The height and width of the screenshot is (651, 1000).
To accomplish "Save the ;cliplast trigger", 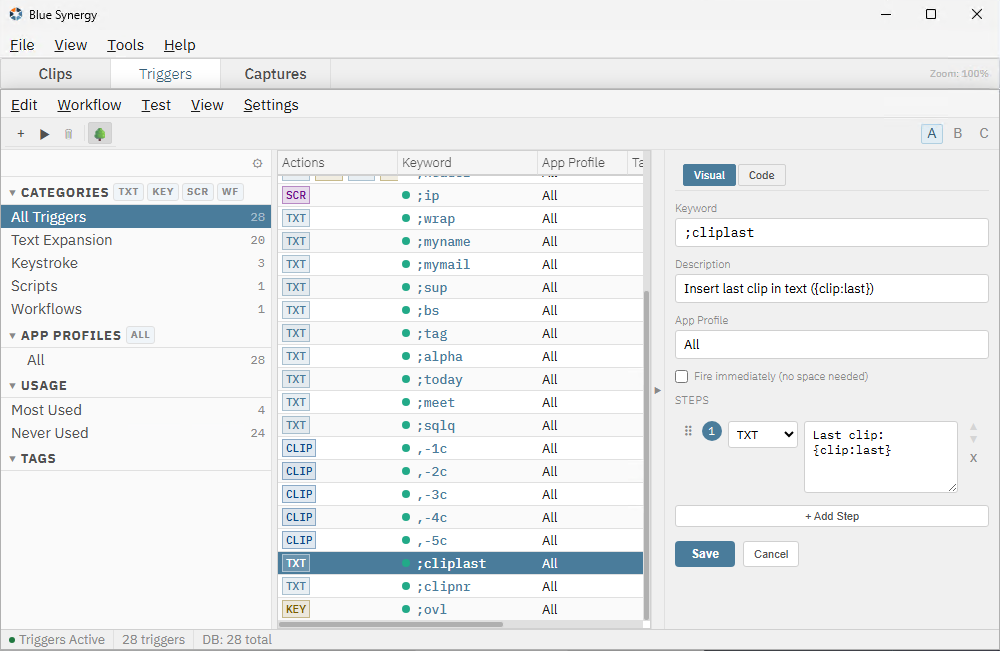I will click(x=704, y=553).
